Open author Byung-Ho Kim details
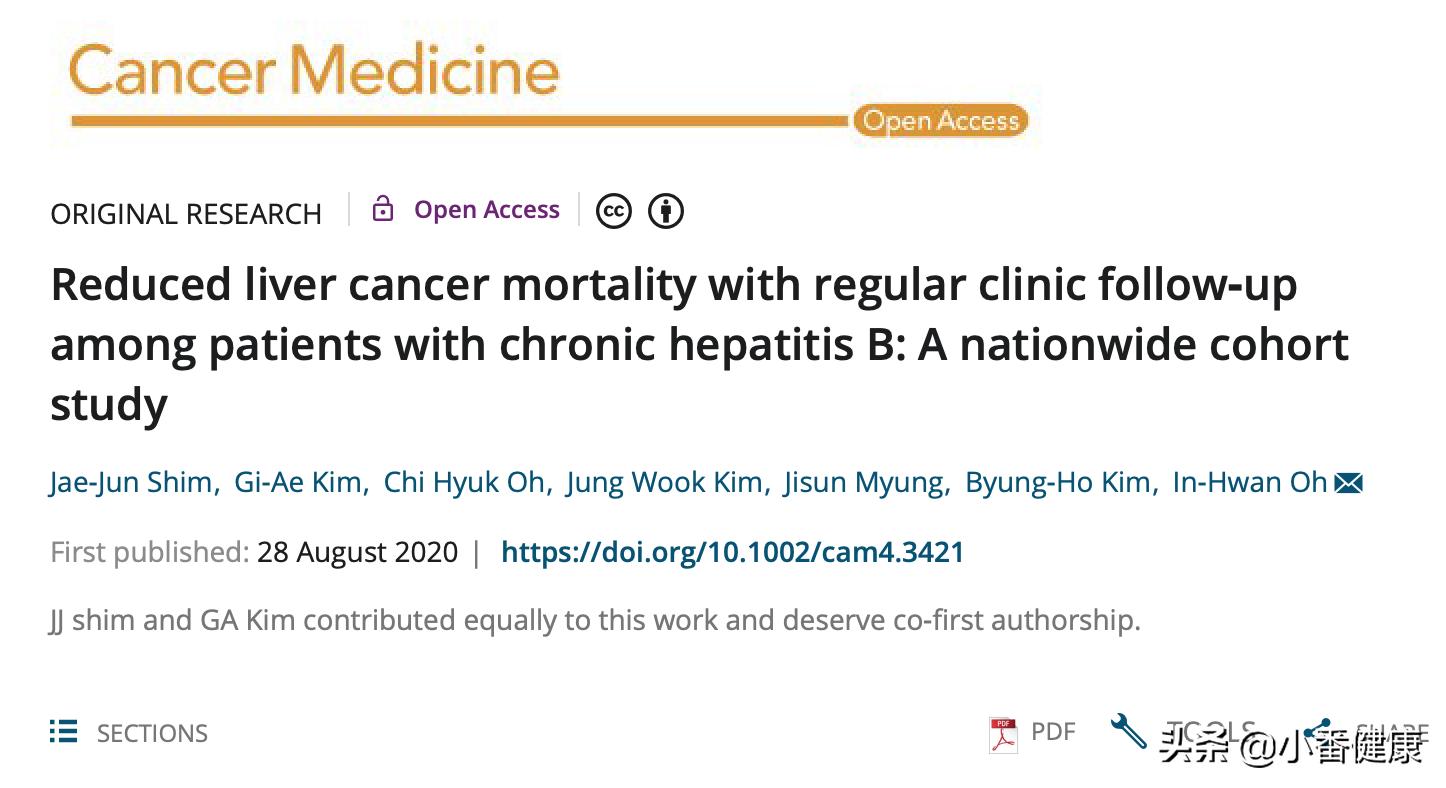 coord(1057,482)
